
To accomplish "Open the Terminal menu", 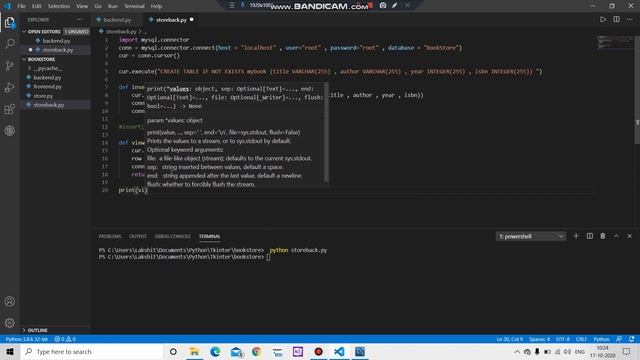I will pyautogui.click(x=134, y=6).
